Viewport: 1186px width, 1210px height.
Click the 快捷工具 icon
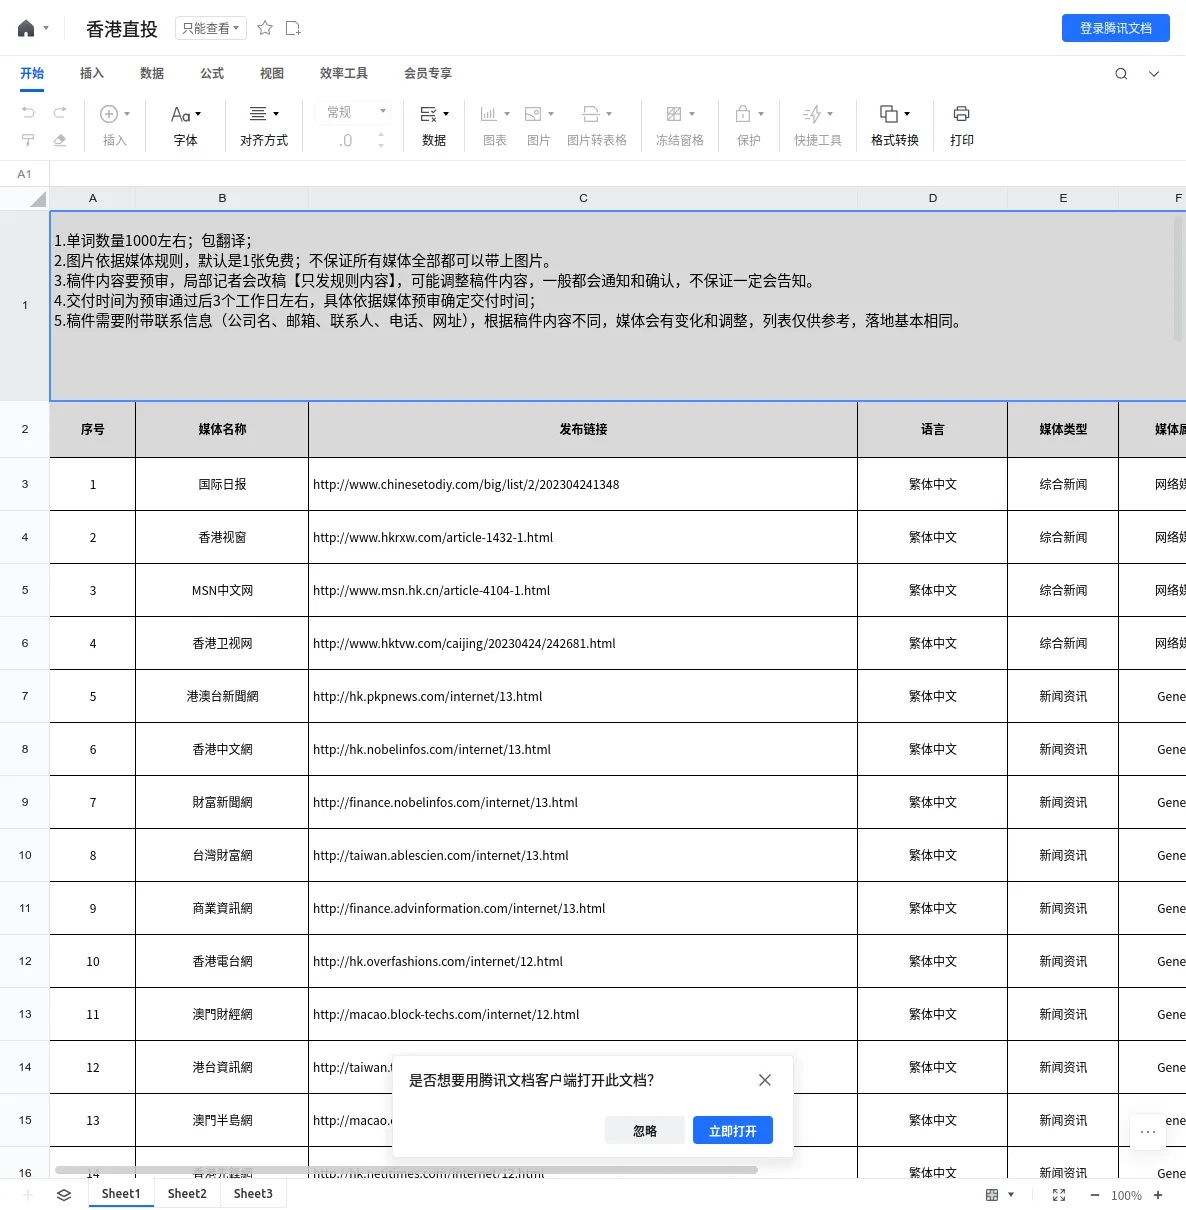click(812, 114)
